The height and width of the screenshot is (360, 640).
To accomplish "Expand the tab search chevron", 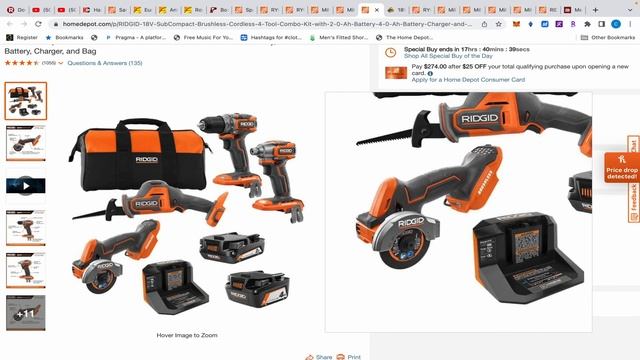I will (x=630, y=9).
